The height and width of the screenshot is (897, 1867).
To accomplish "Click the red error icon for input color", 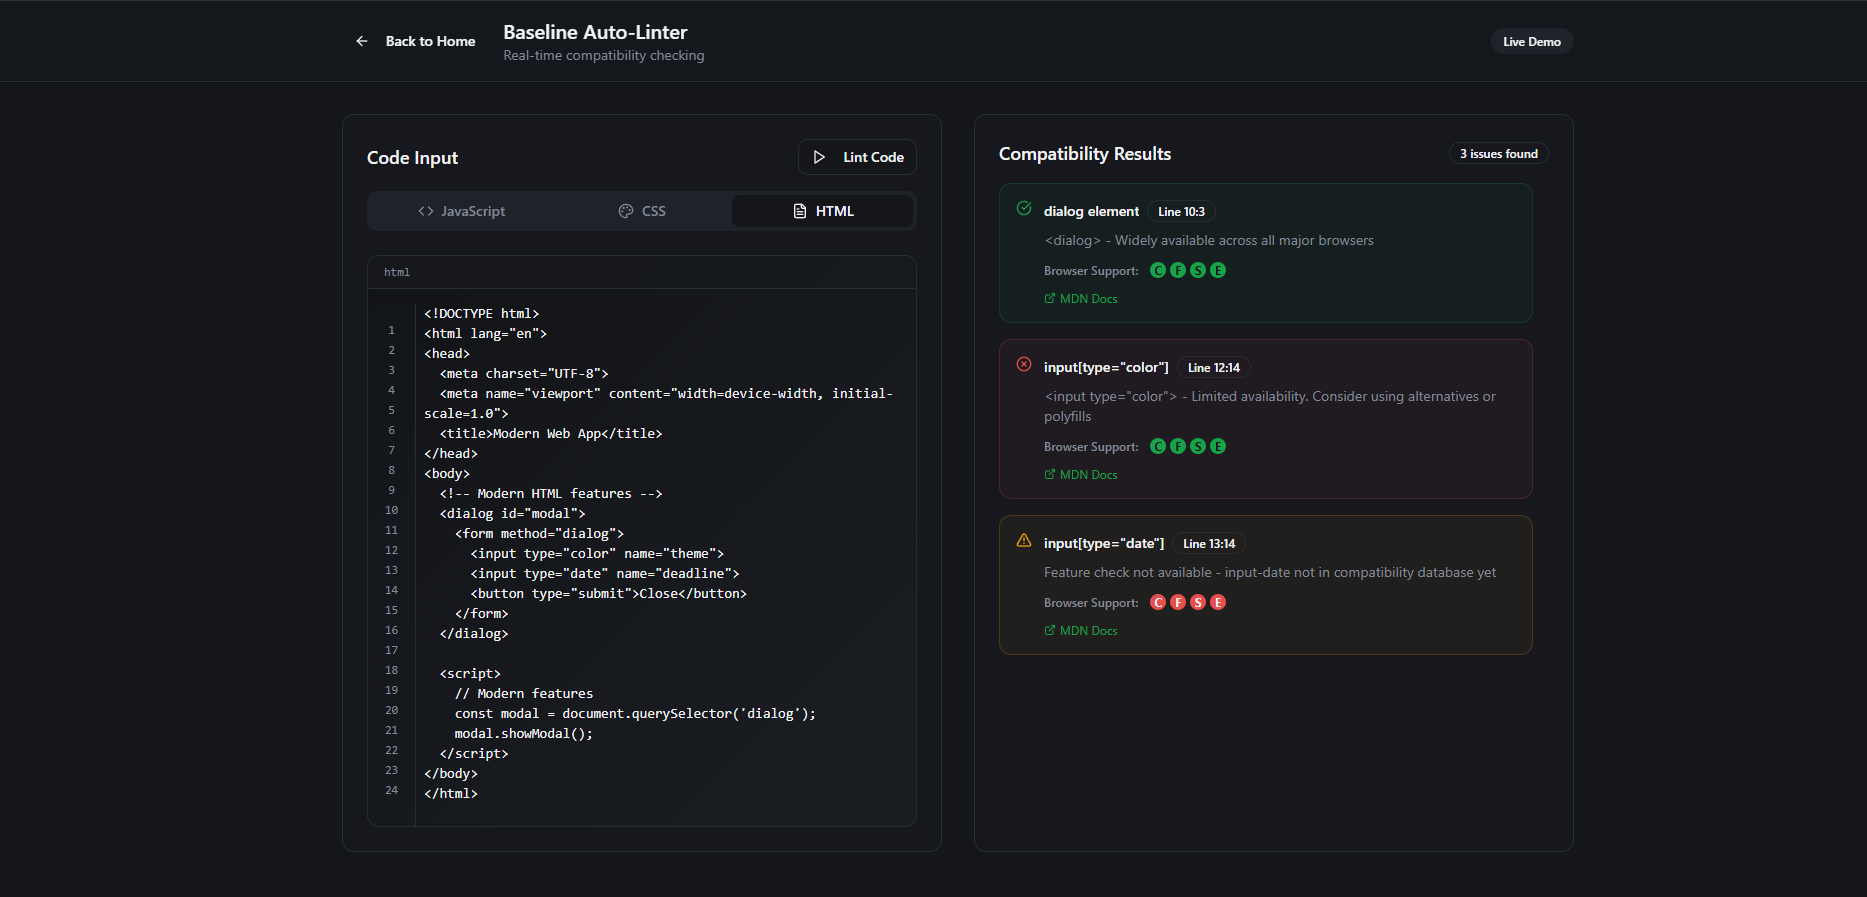I will [x=1024, y=364].
